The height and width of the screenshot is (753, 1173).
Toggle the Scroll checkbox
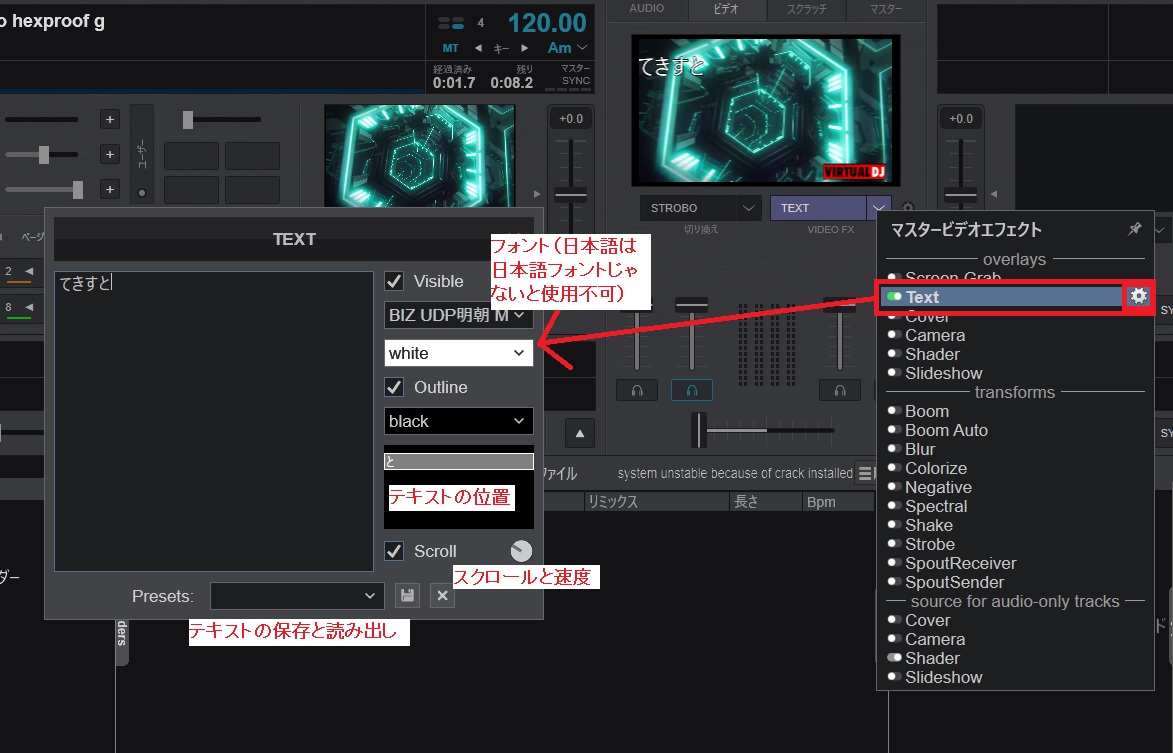pos(394,551)
